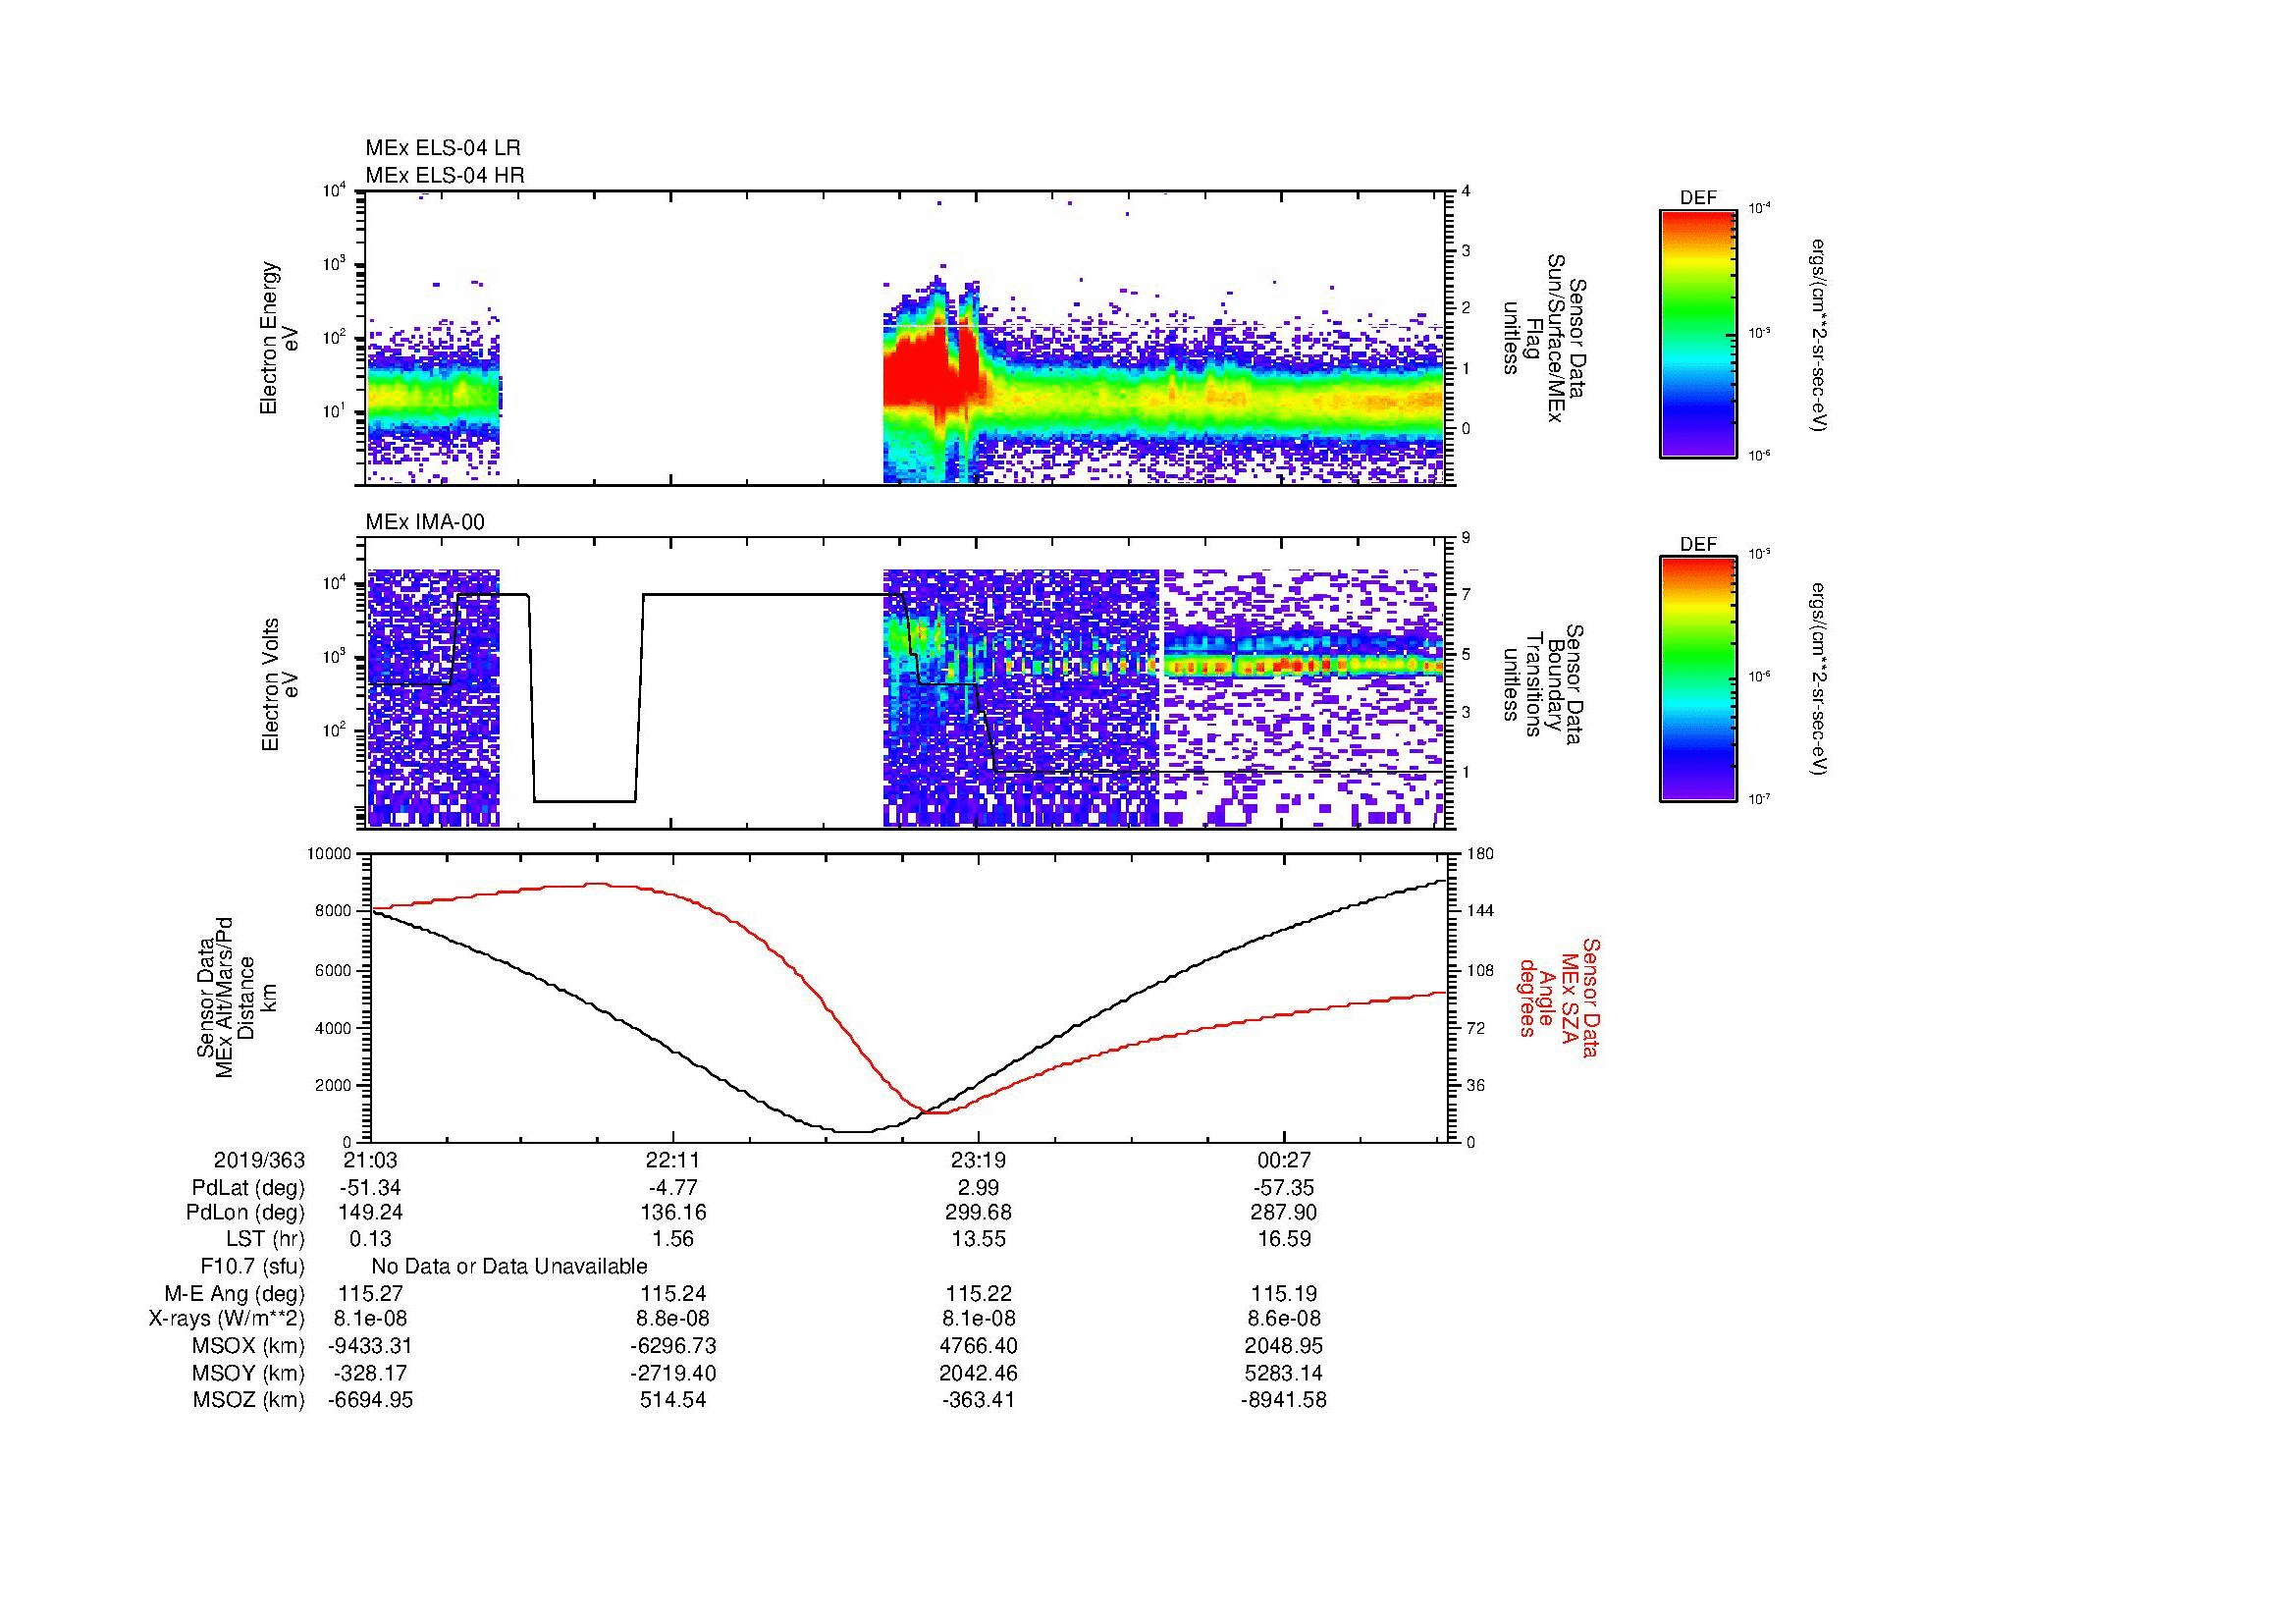Click the MSOX value '-6296.73'
2296x1623 pixels.
673,1347
